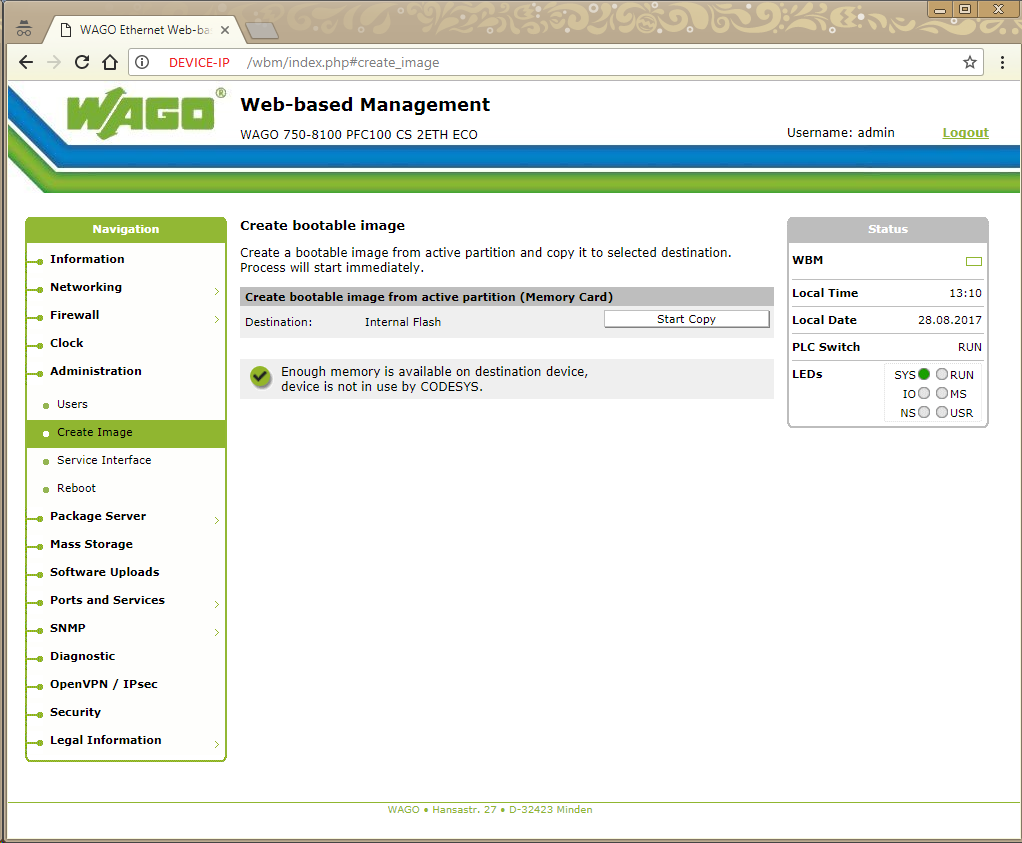
Task: Click the NS LED indicator
Action: [x=924, y=412]
